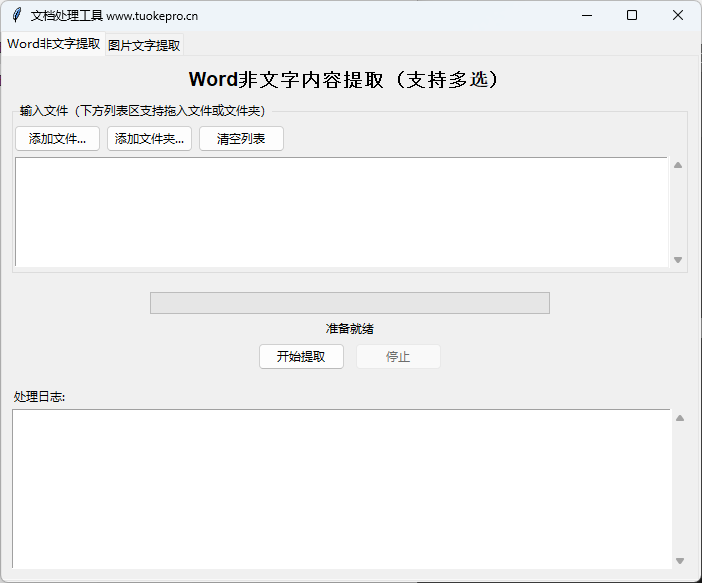
Task: Choose 添加文件夹... to add a folder
Action: 149,139
